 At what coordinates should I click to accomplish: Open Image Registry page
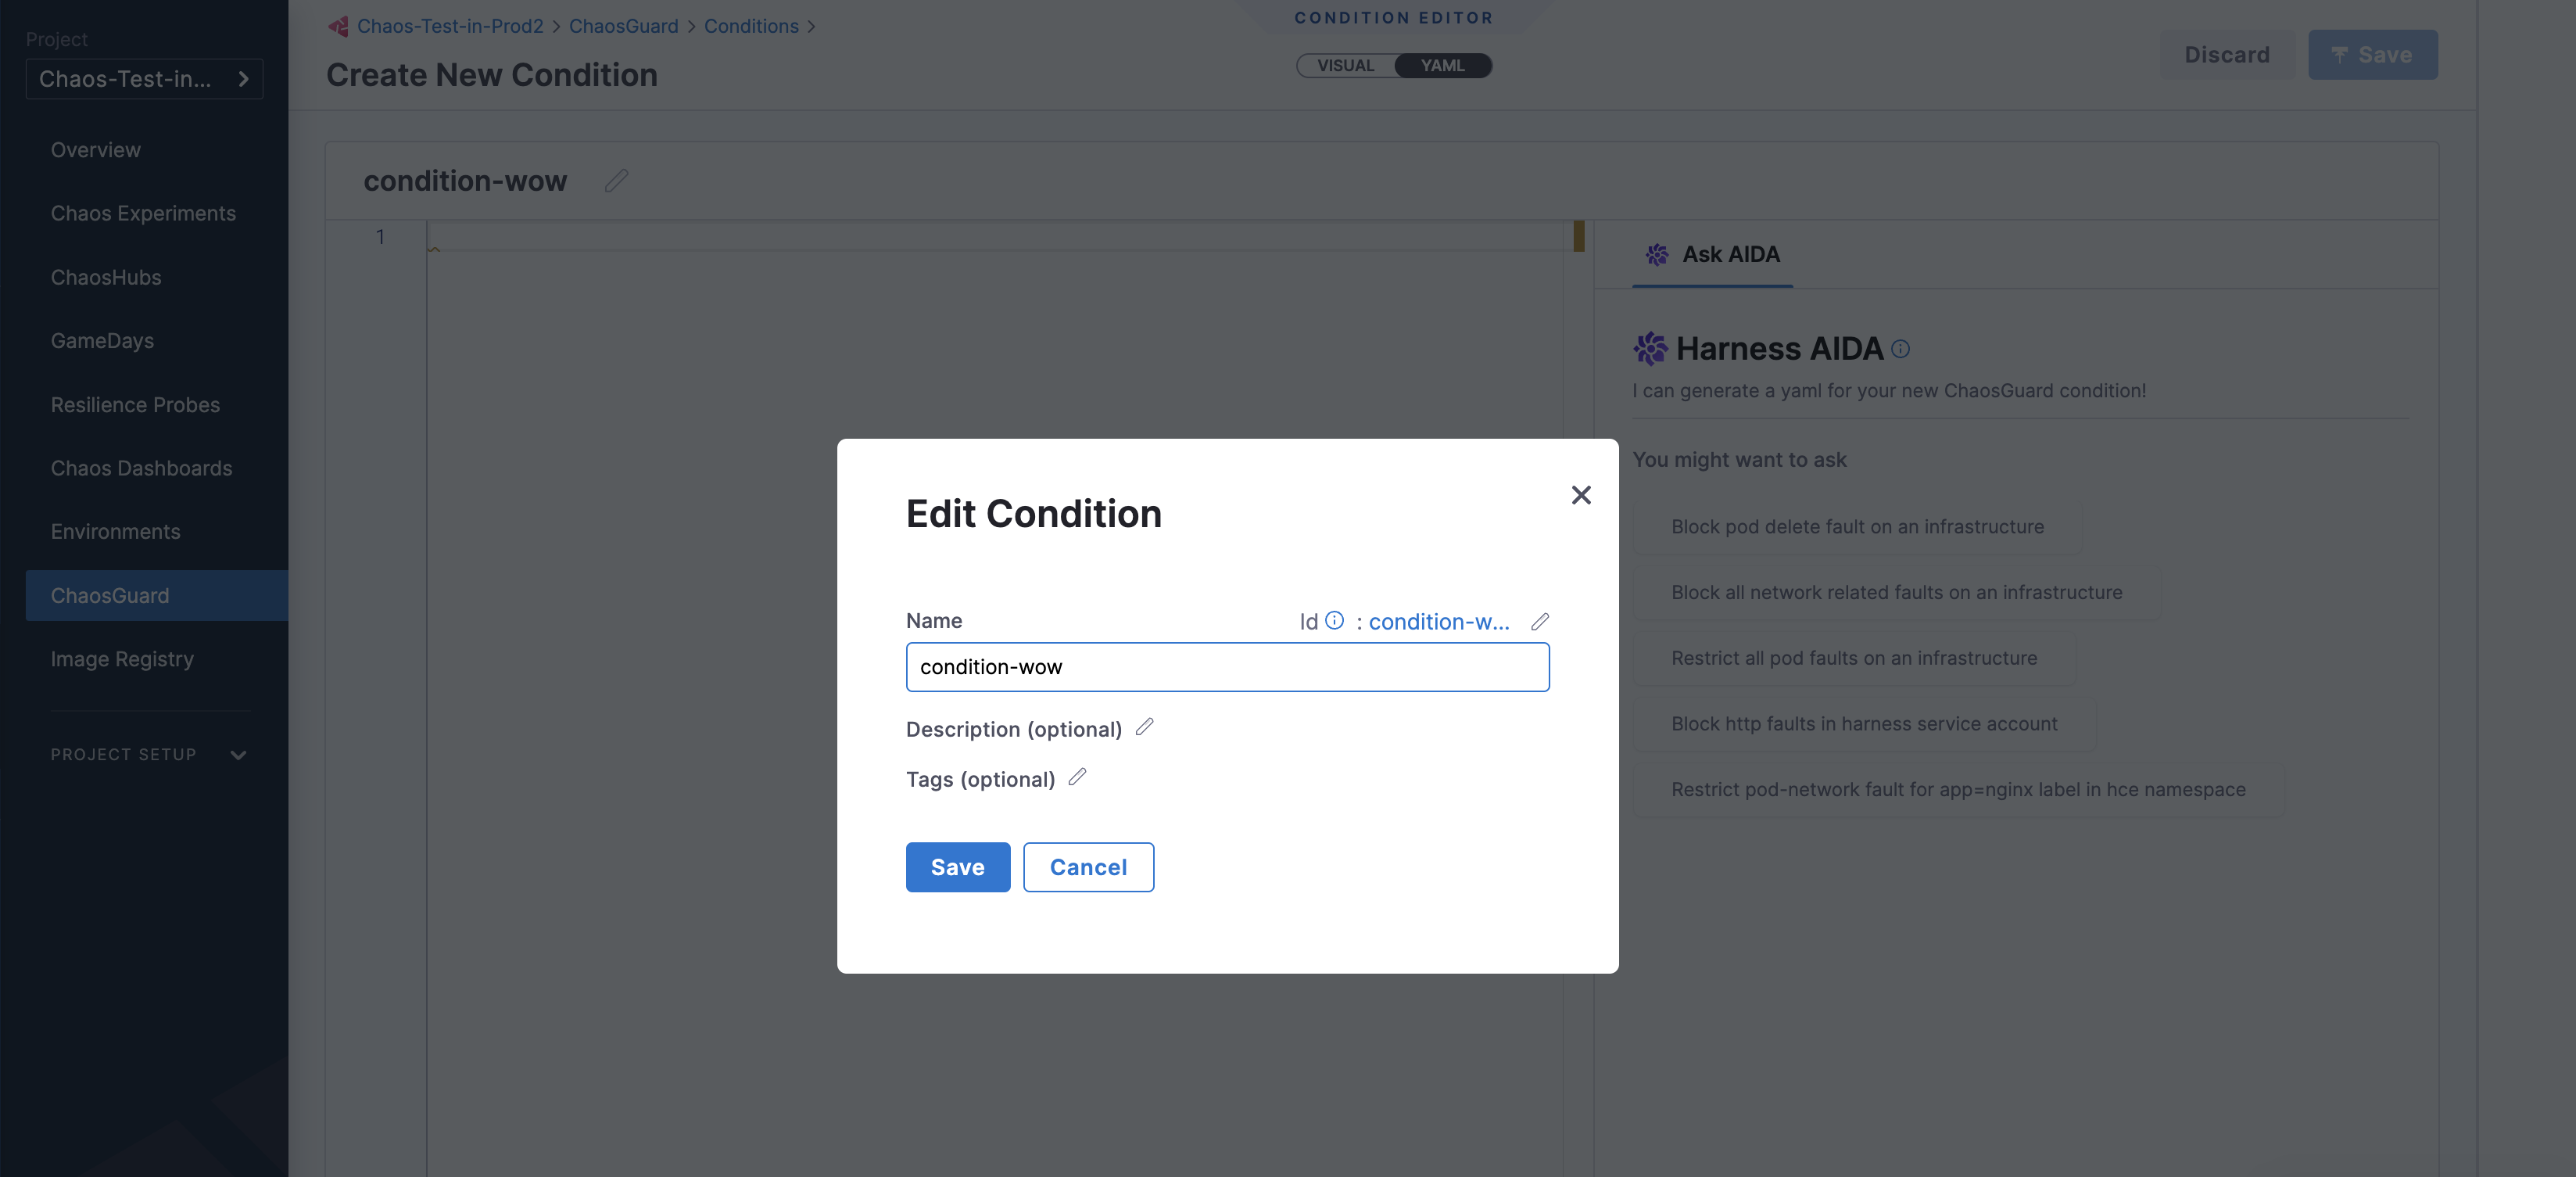pyautogui.click(x=122, y=659)
